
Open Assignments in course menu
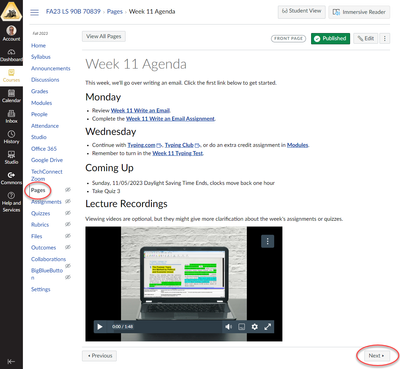(46, 202)
